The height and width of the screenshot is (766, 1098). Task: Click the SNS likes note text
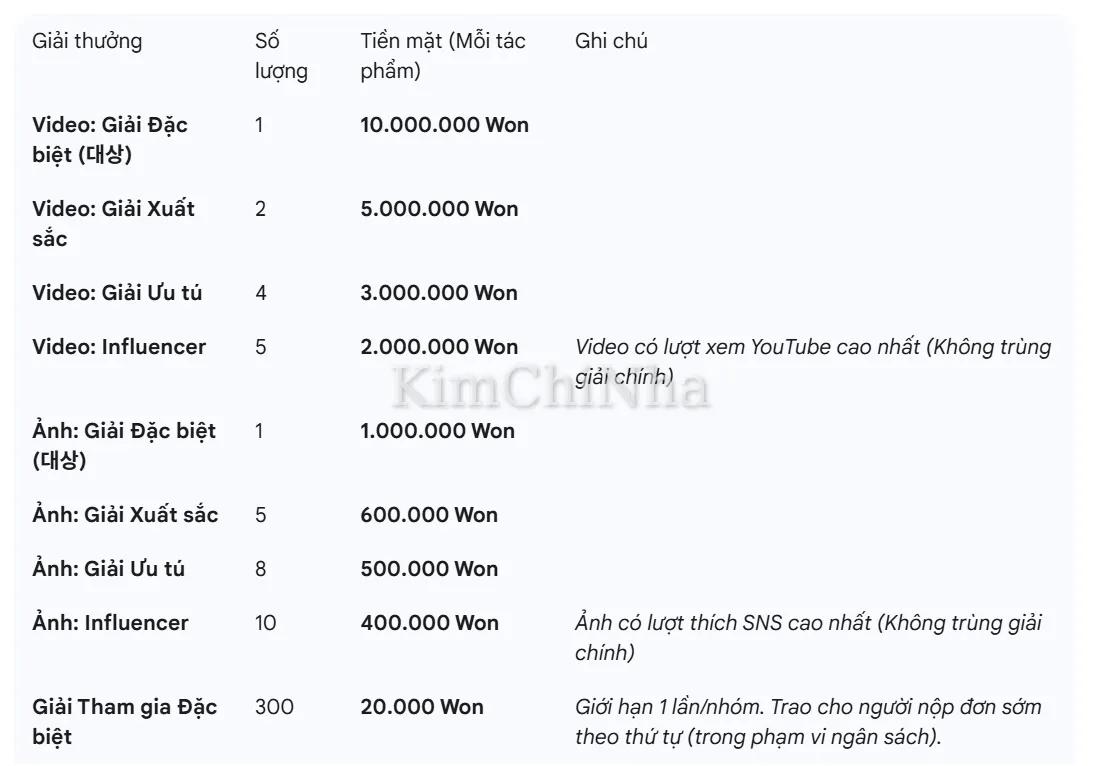click(x=808, y=637)
